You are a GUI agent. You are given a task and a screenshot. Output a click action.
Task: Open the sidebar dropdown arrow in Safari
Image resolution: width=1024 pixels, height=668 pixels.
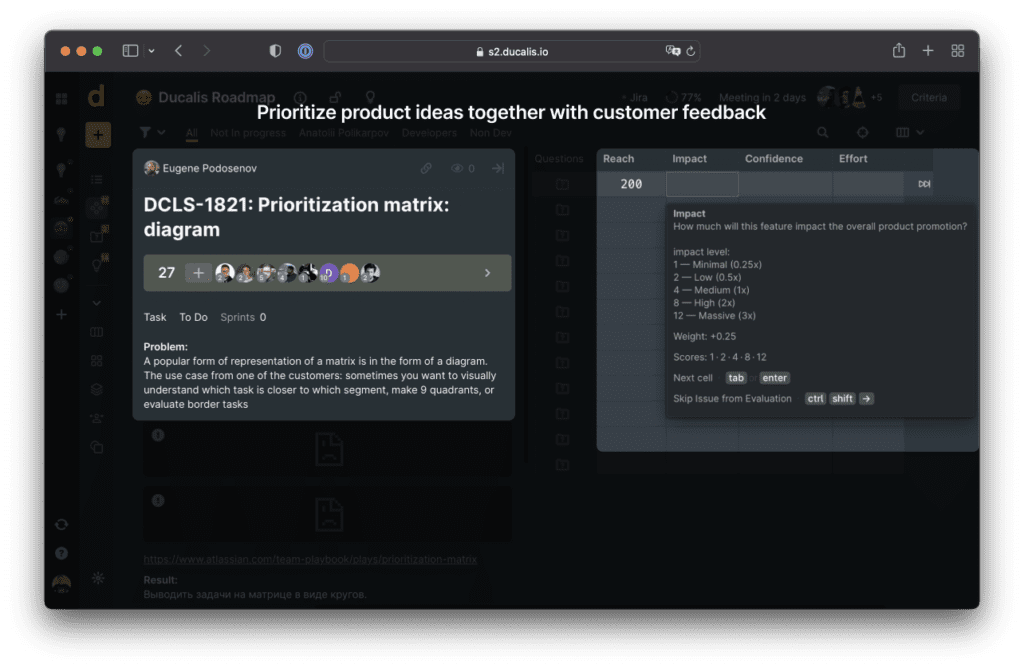point(152,51)
